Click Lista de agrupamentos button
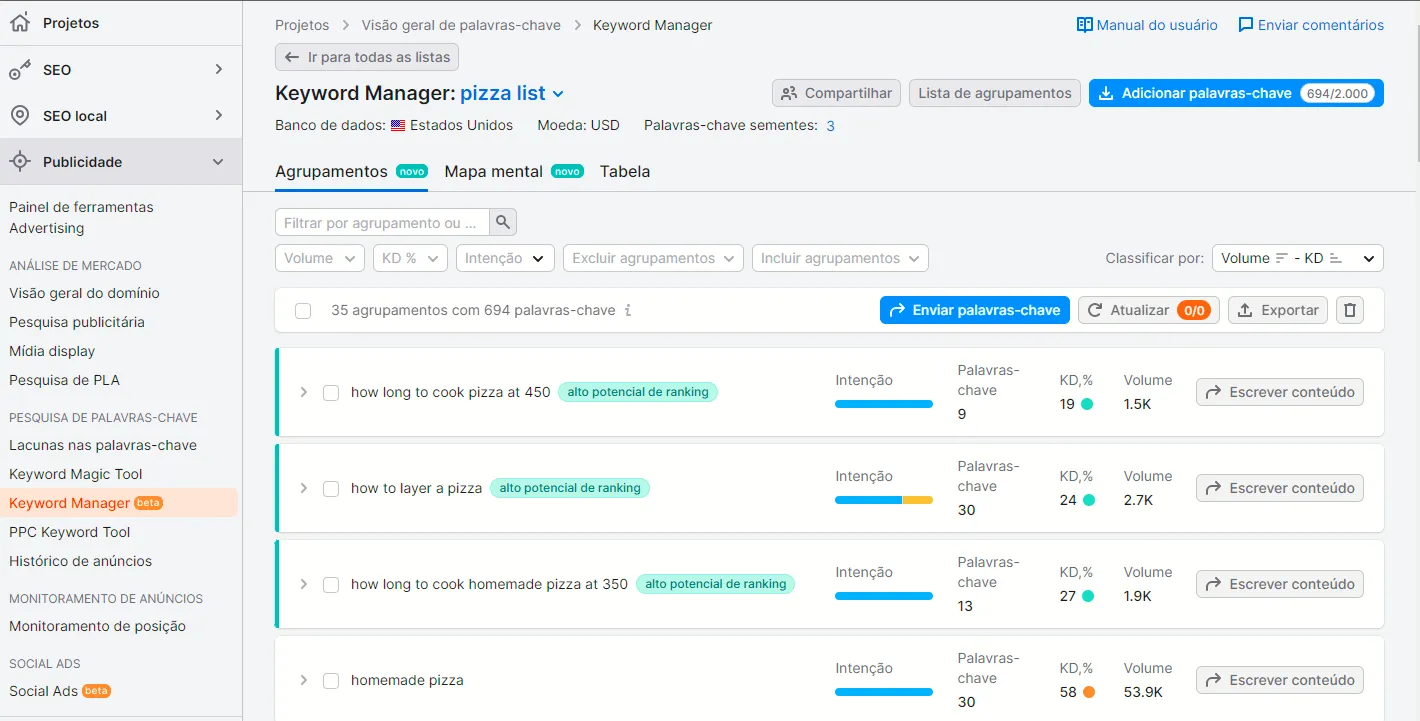This screenshot has height=721, width=1420. tap(995, 93)
